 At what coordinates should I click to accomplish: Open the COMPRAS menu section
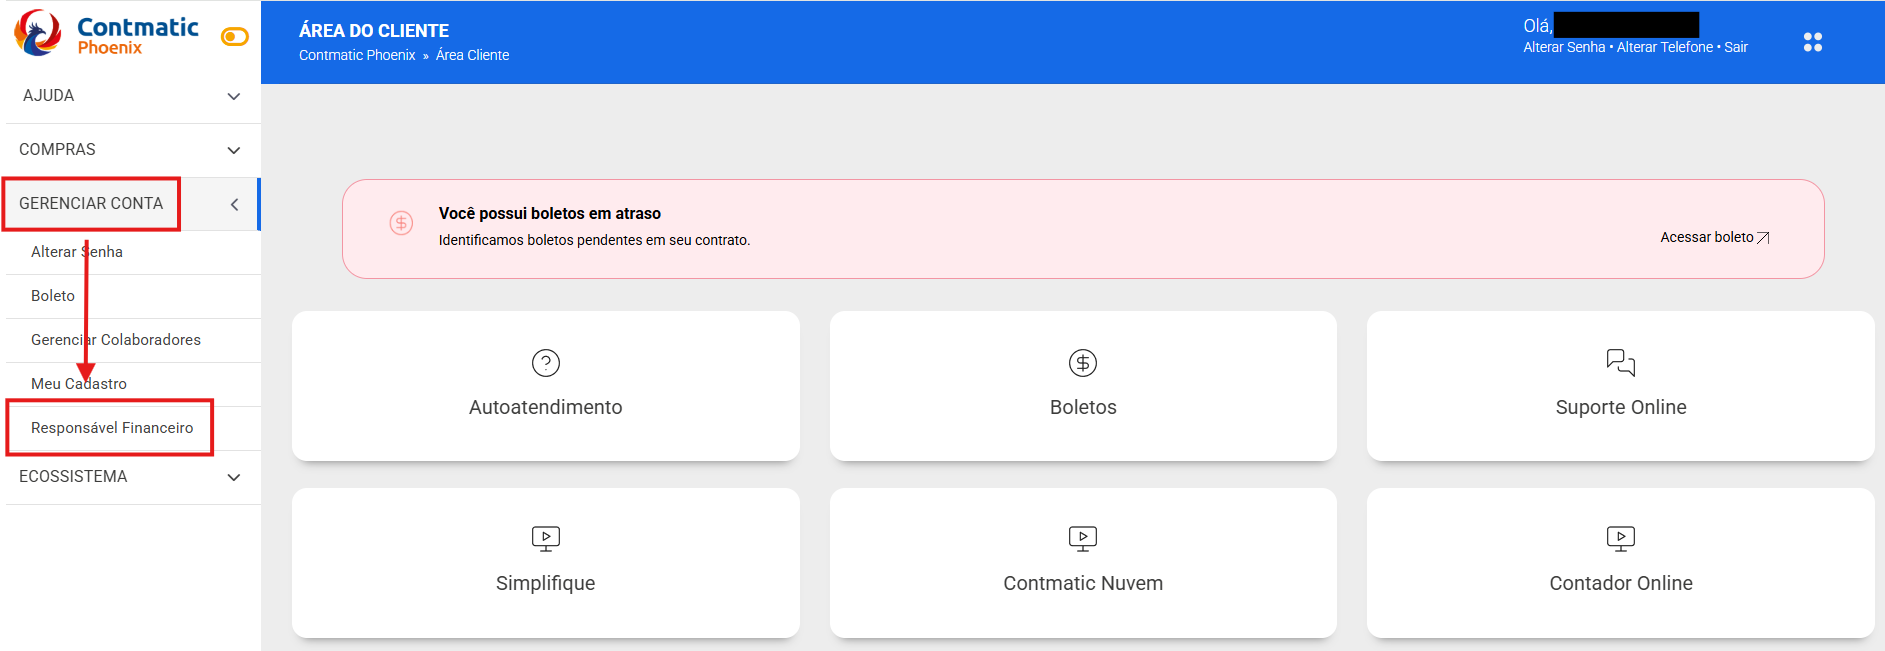(133, 150)
